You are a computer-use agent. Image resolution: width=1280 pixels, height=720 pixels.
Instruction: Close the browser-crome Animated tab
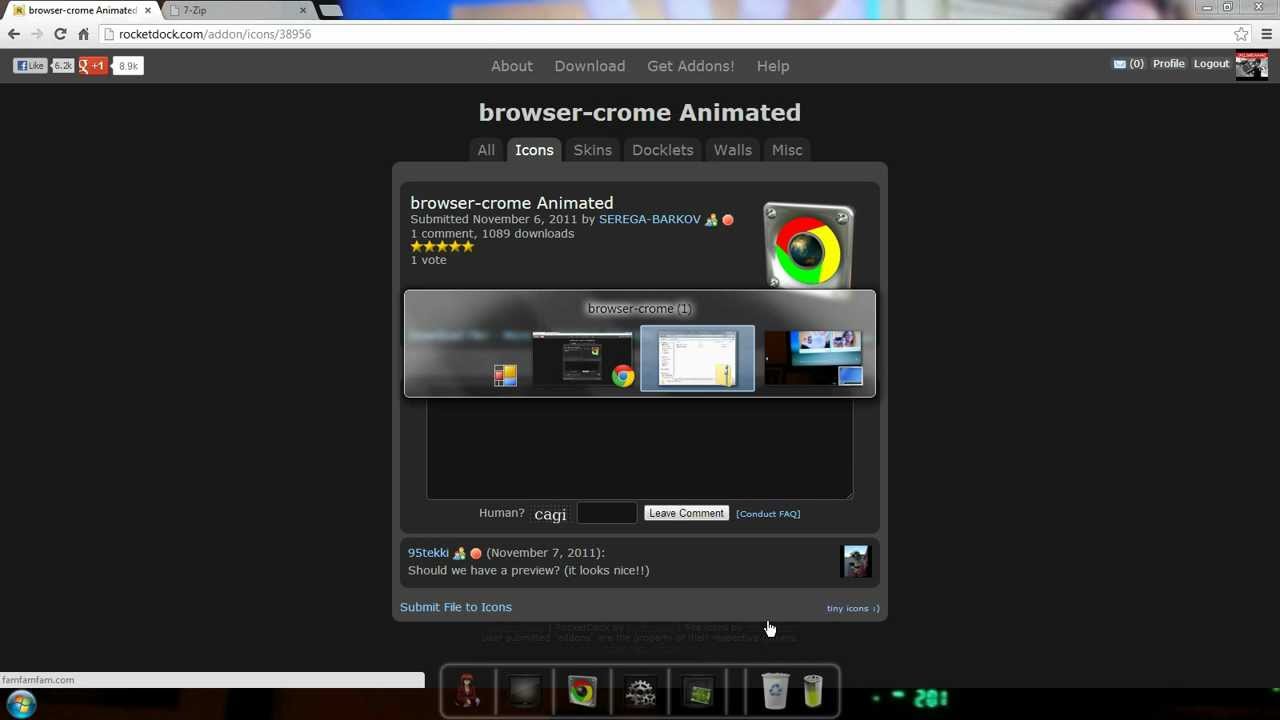click(148, 10)
